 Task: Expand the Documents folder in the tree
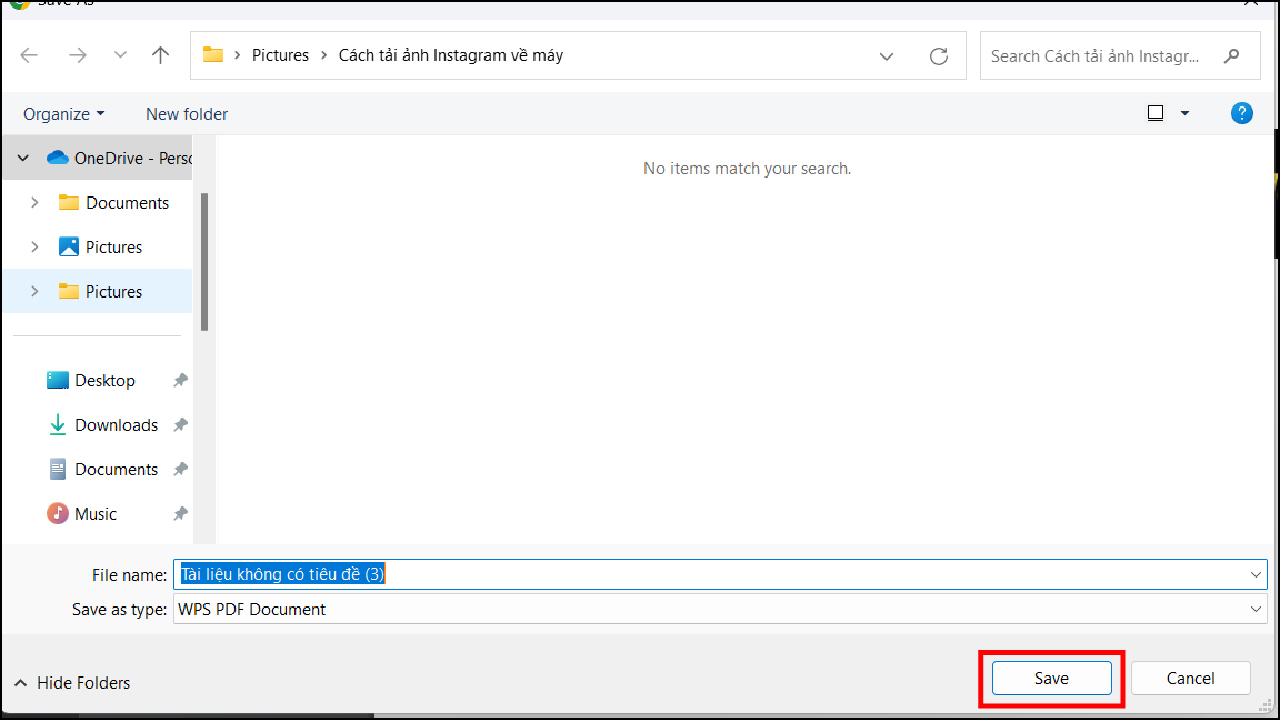tap(33, 202)
